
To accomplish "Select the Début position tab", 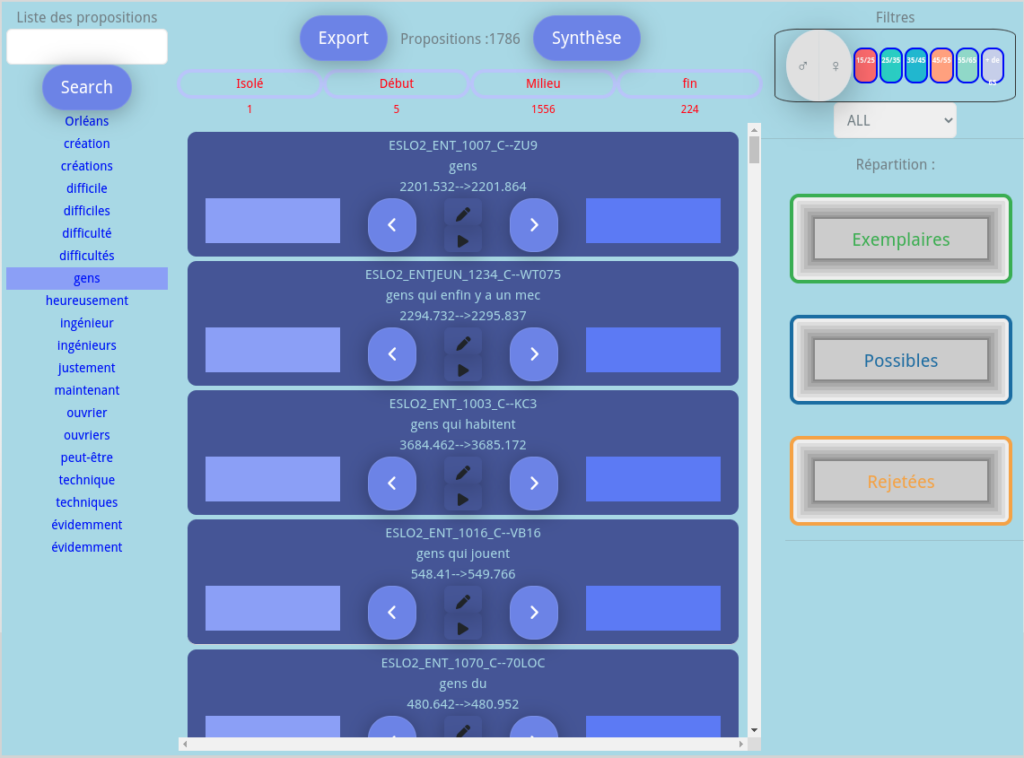I will 396,84.
